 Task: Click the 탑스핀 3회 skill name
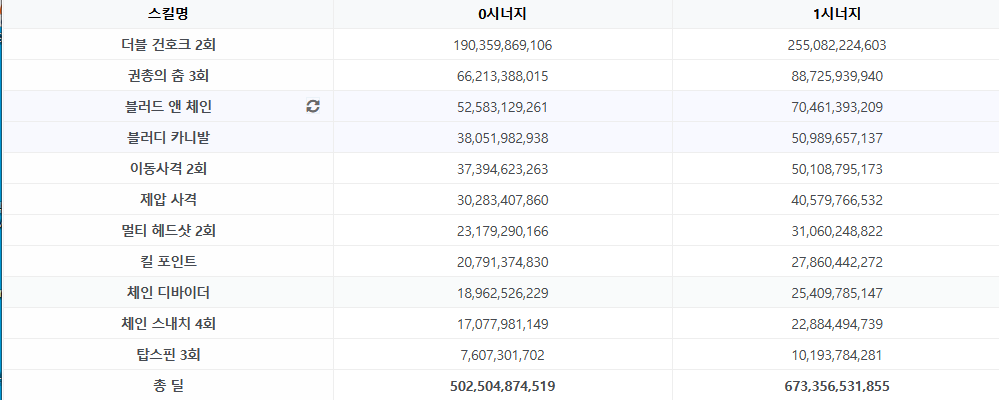pos(168,355)
